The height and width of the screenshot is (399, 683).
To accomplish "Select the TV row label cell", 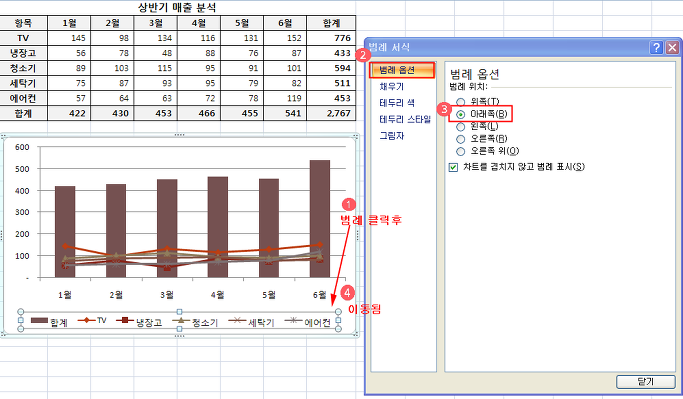I will 24,38.
